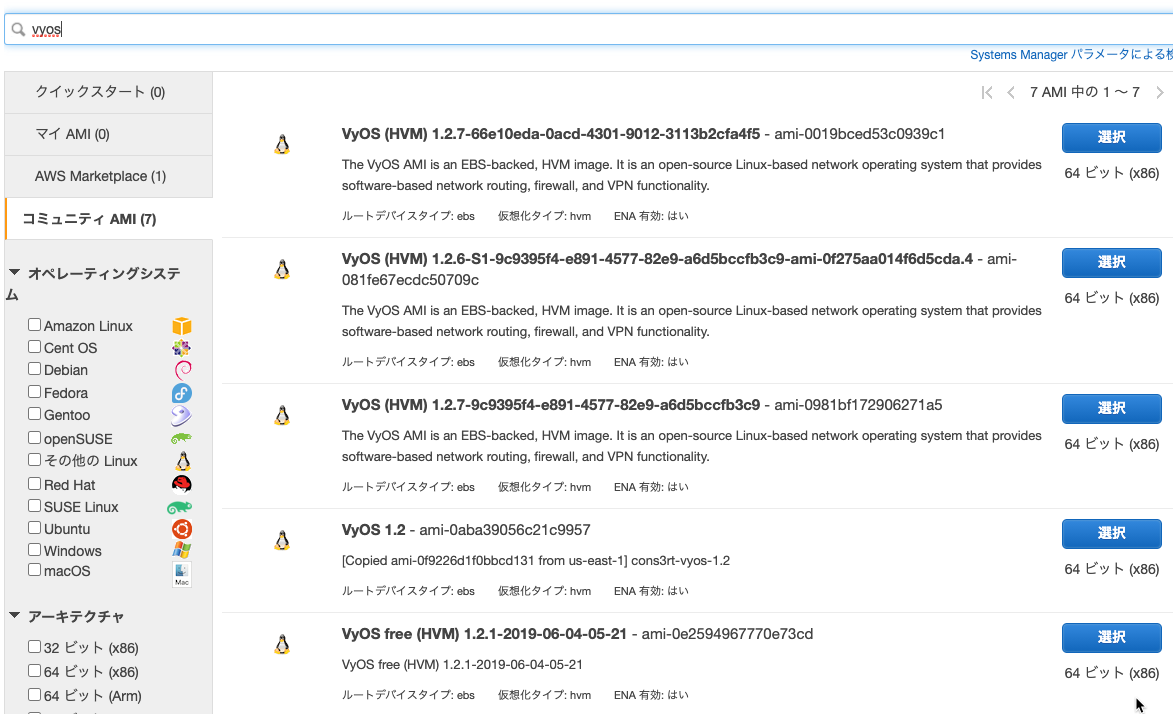Click the Fedora logo icon
The width and height of the screenshot is (1173, 714).
[x=182, y=393]
